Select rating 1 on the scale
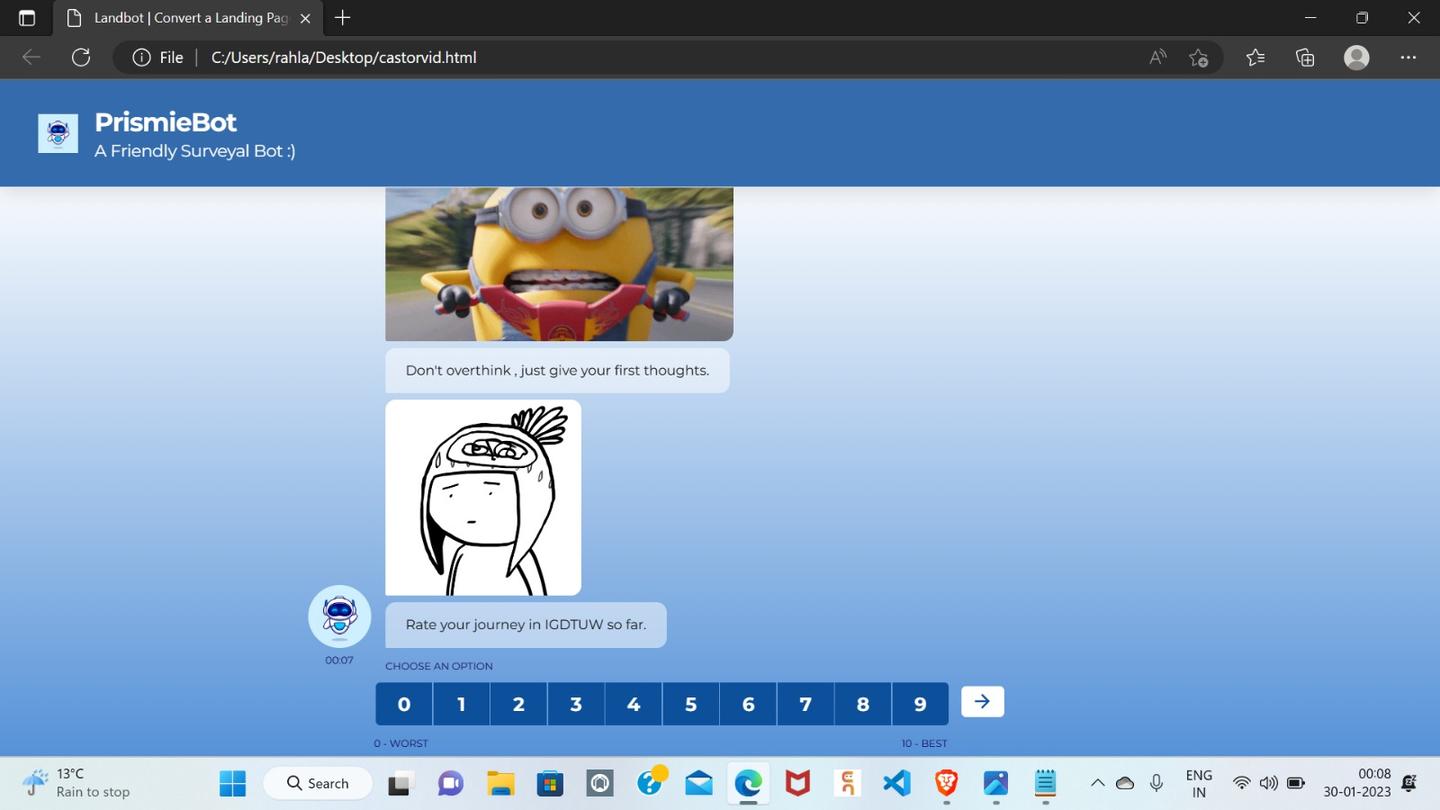The image size is (1440, 810). (461, 704)
